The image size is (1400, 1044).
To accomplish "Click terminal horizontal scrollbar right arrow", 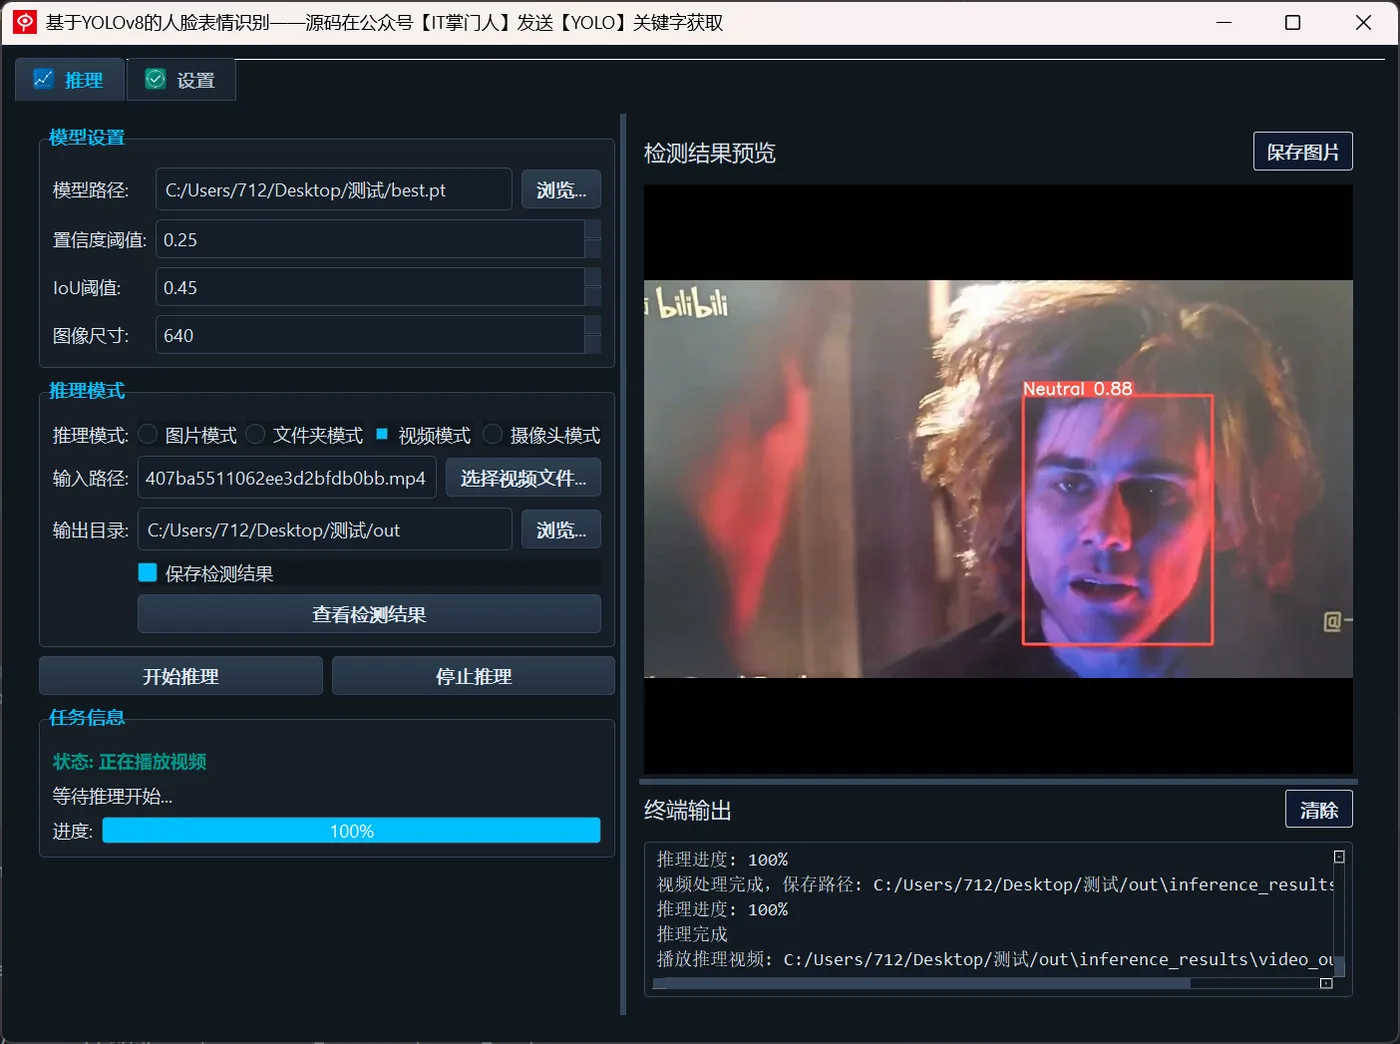I will 1326,983.
